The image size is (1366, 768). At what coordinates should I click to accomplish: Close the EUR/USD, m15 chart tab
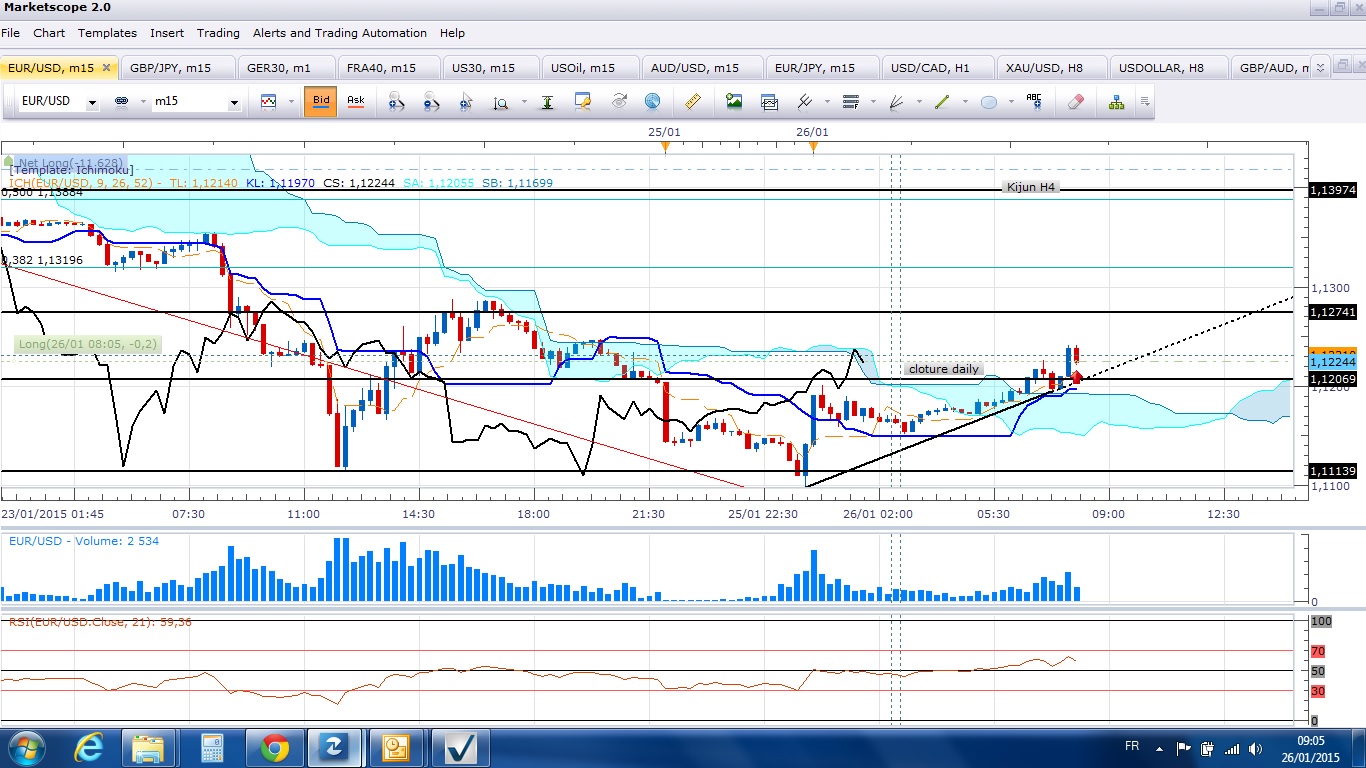107,68
